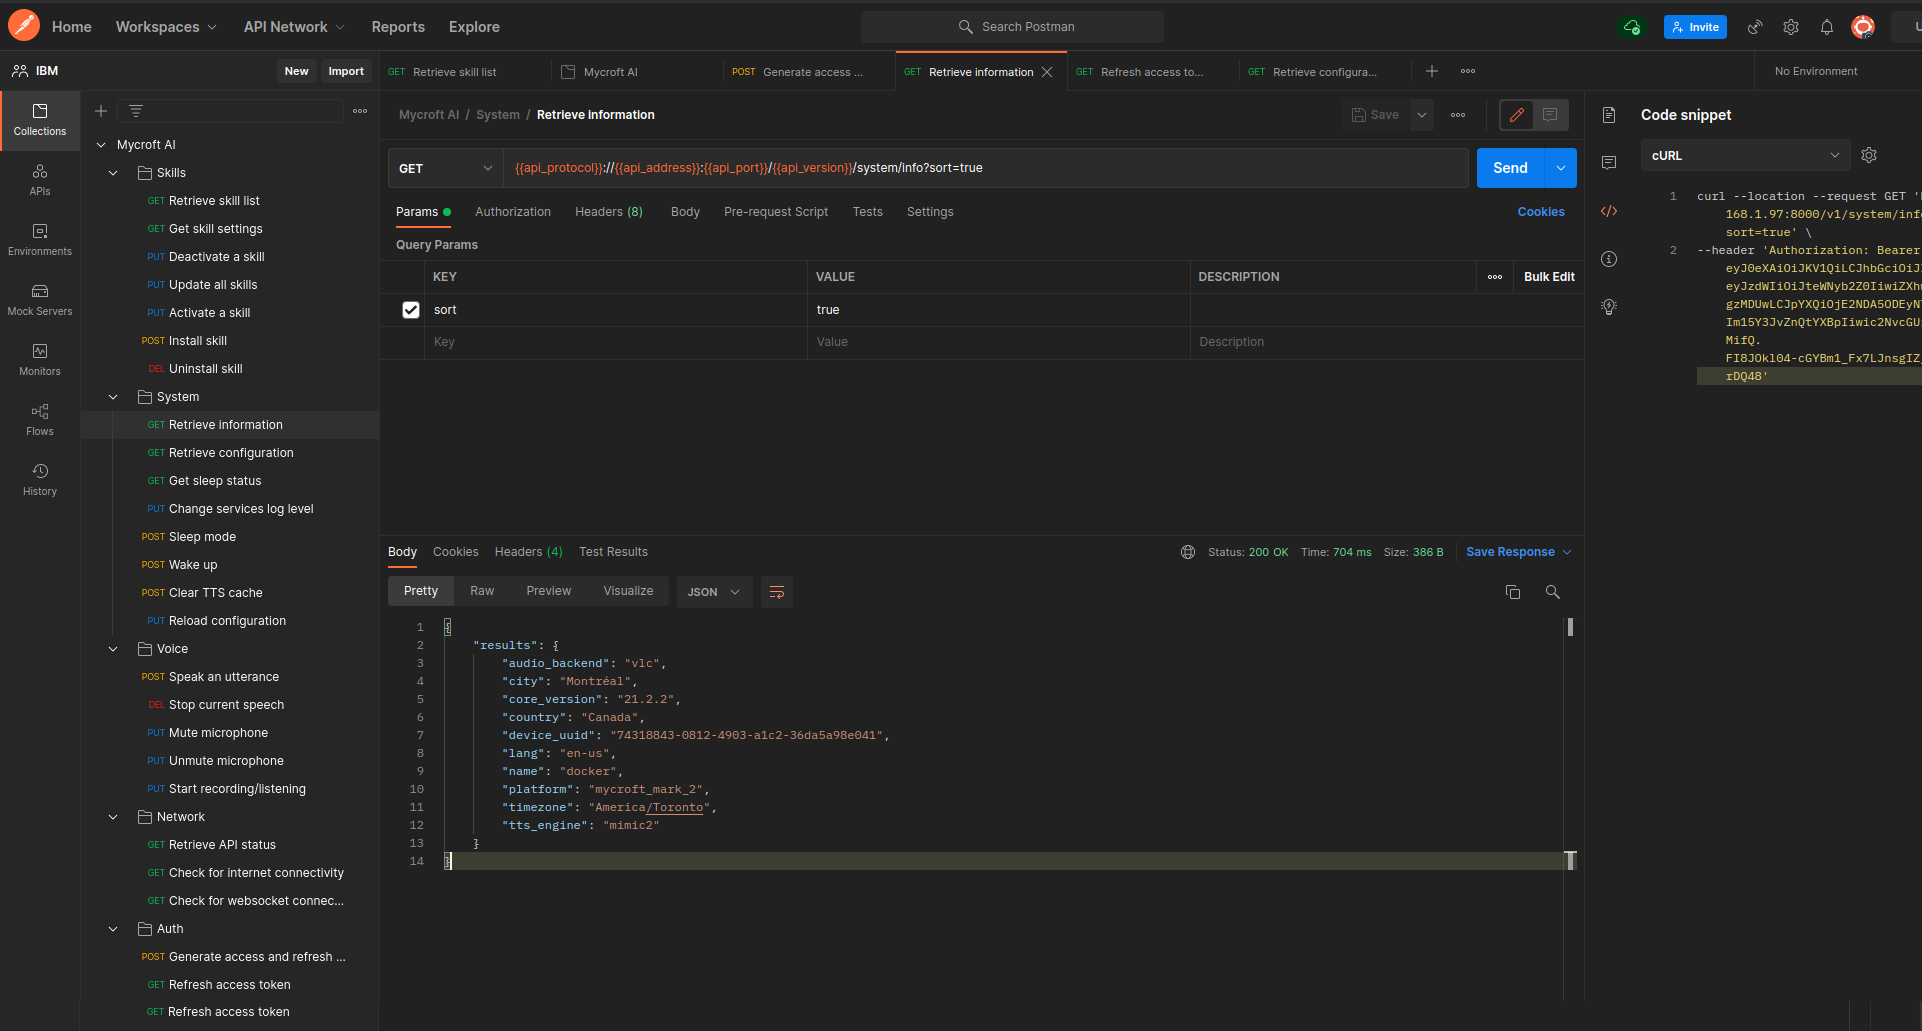Screen dimensions: 1922x1031
Task: Open the HTTP method GET dropdown
Action: point(445,168)
